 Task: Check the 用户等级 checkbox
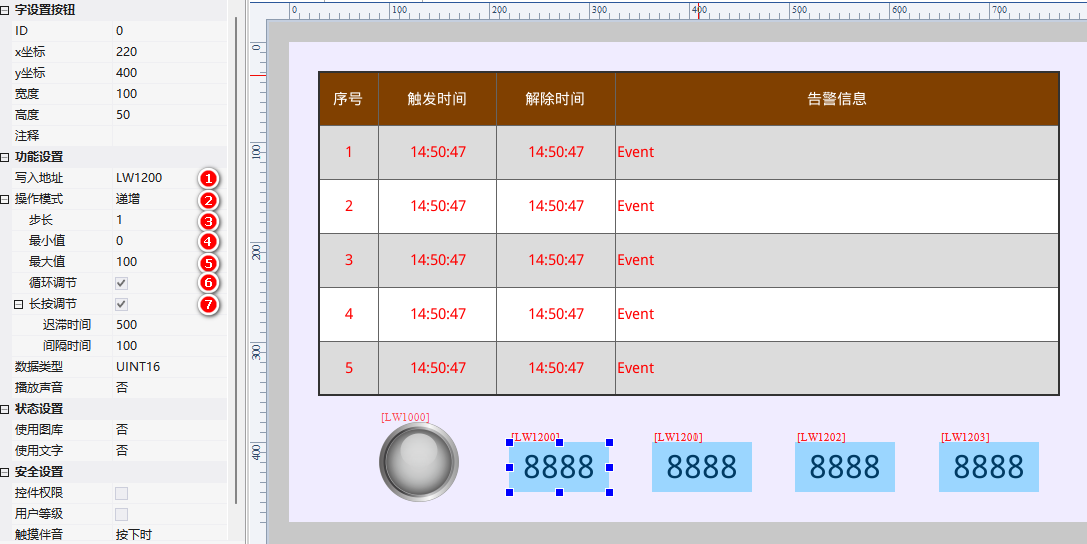(121, 514)
